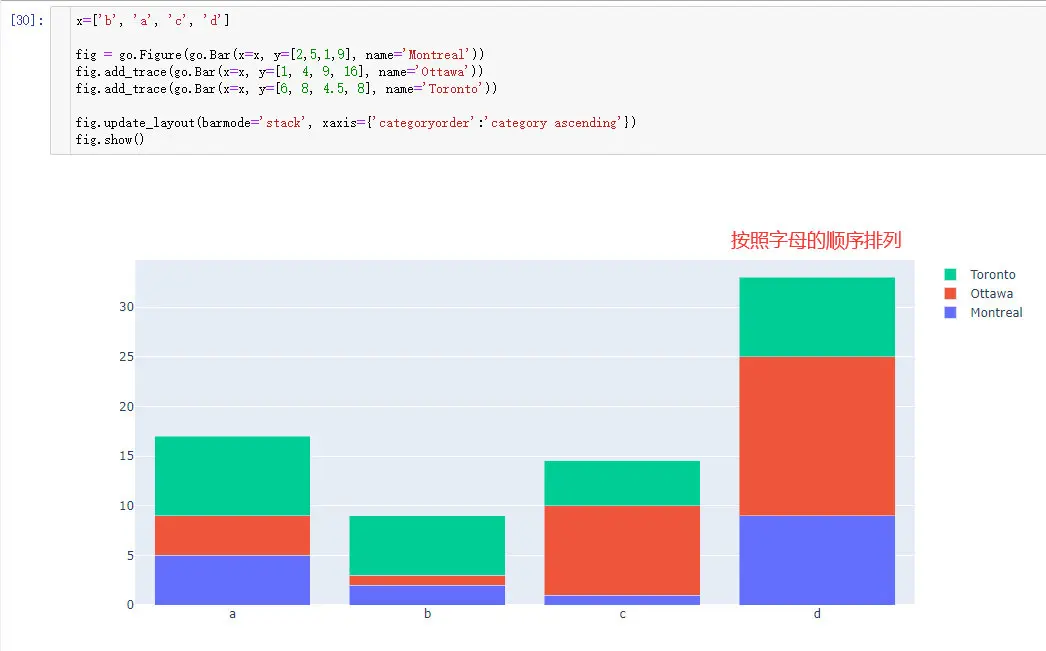Click the red Ottawa segment of bar c
This screenshot has height=651, width=1046.
click(622, 550)
